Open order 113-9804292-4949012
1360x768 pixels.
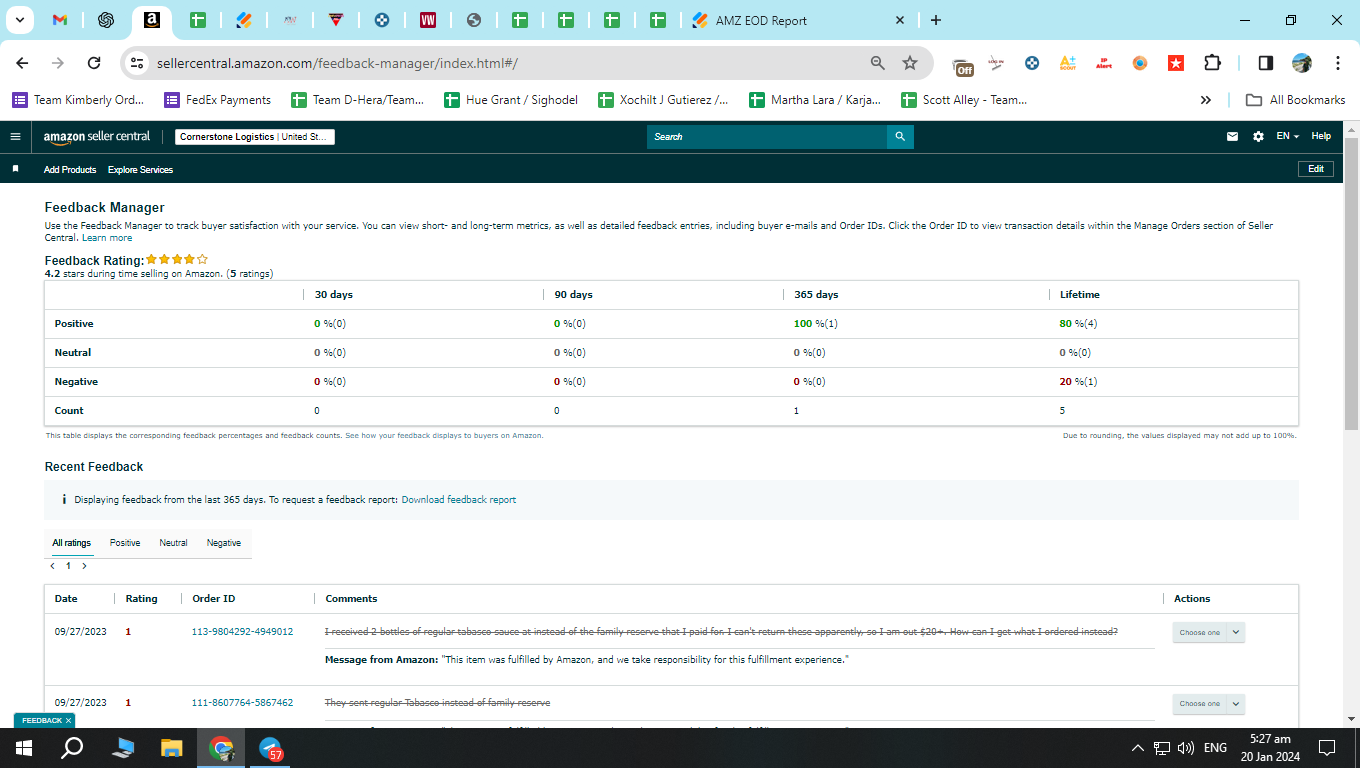(x=242, y=632)
